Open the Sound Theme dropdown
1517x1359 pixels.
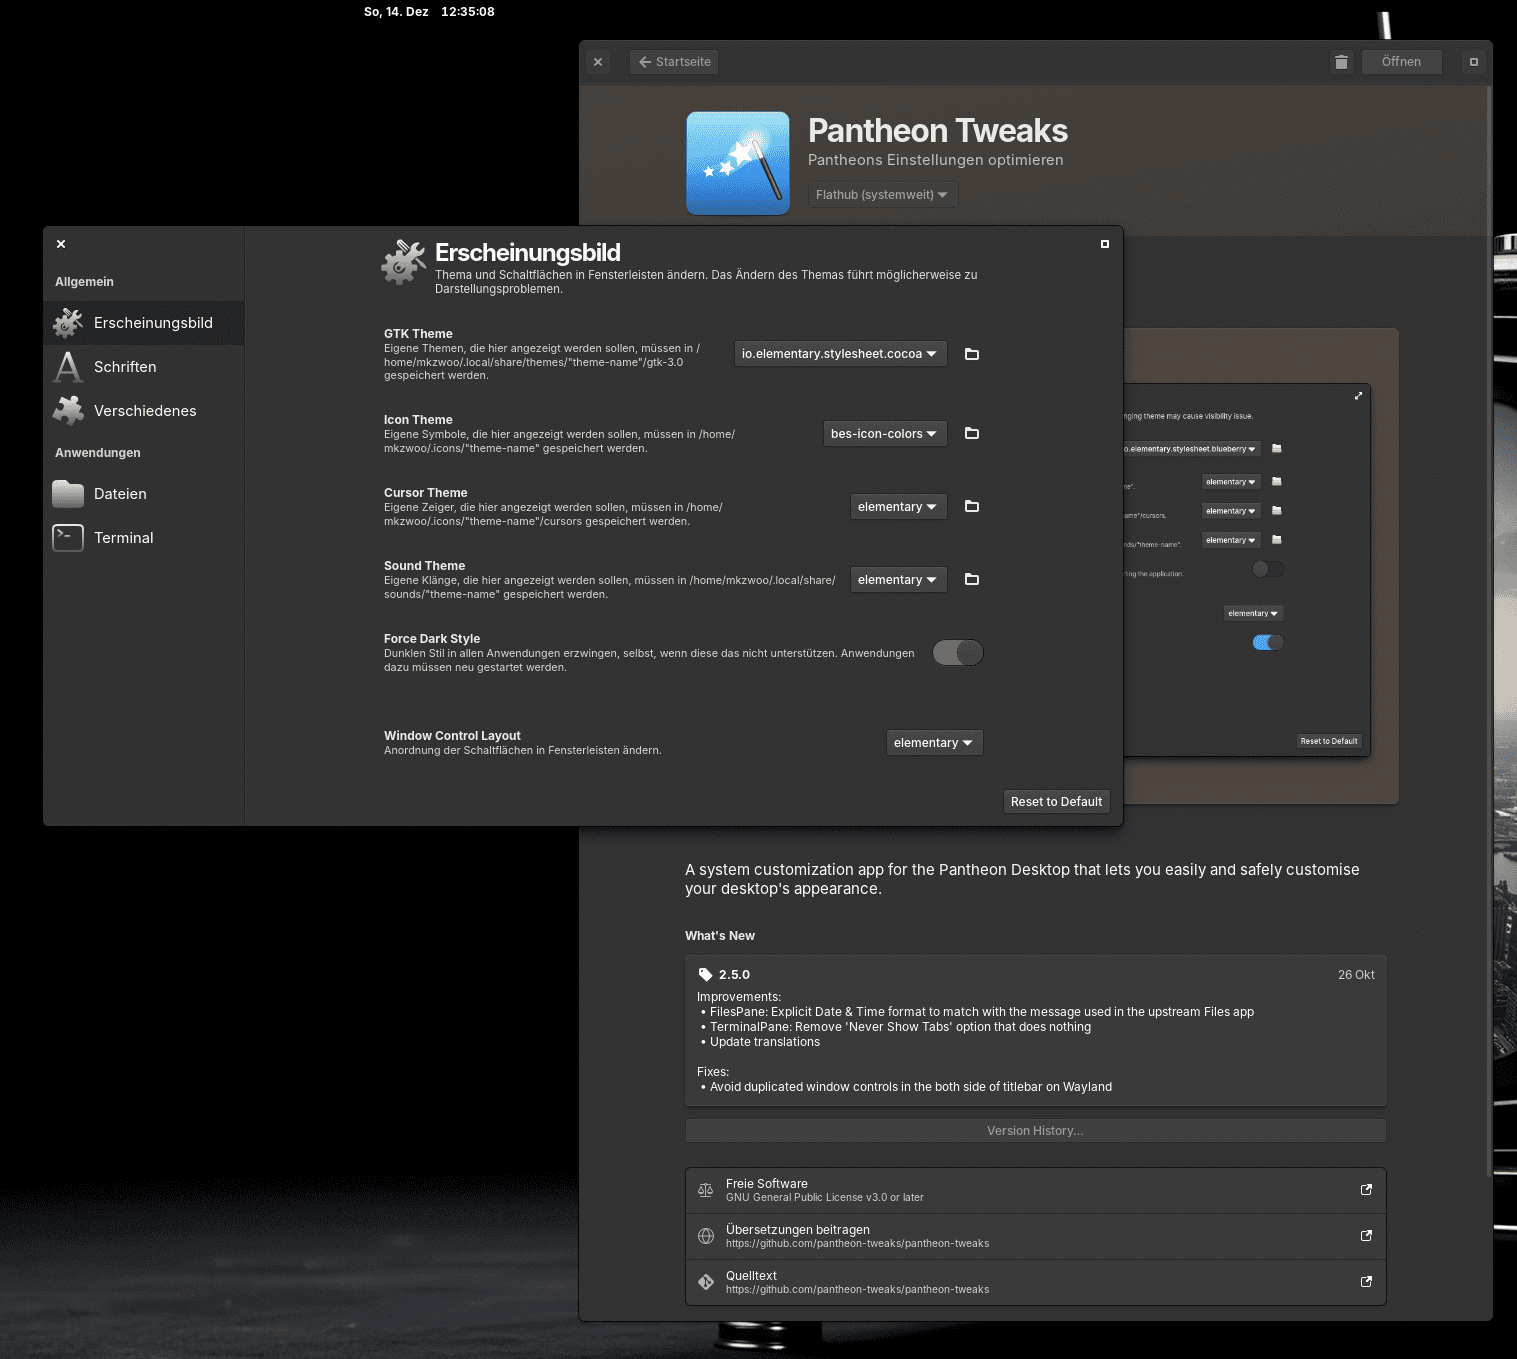[x=898, y=579]
